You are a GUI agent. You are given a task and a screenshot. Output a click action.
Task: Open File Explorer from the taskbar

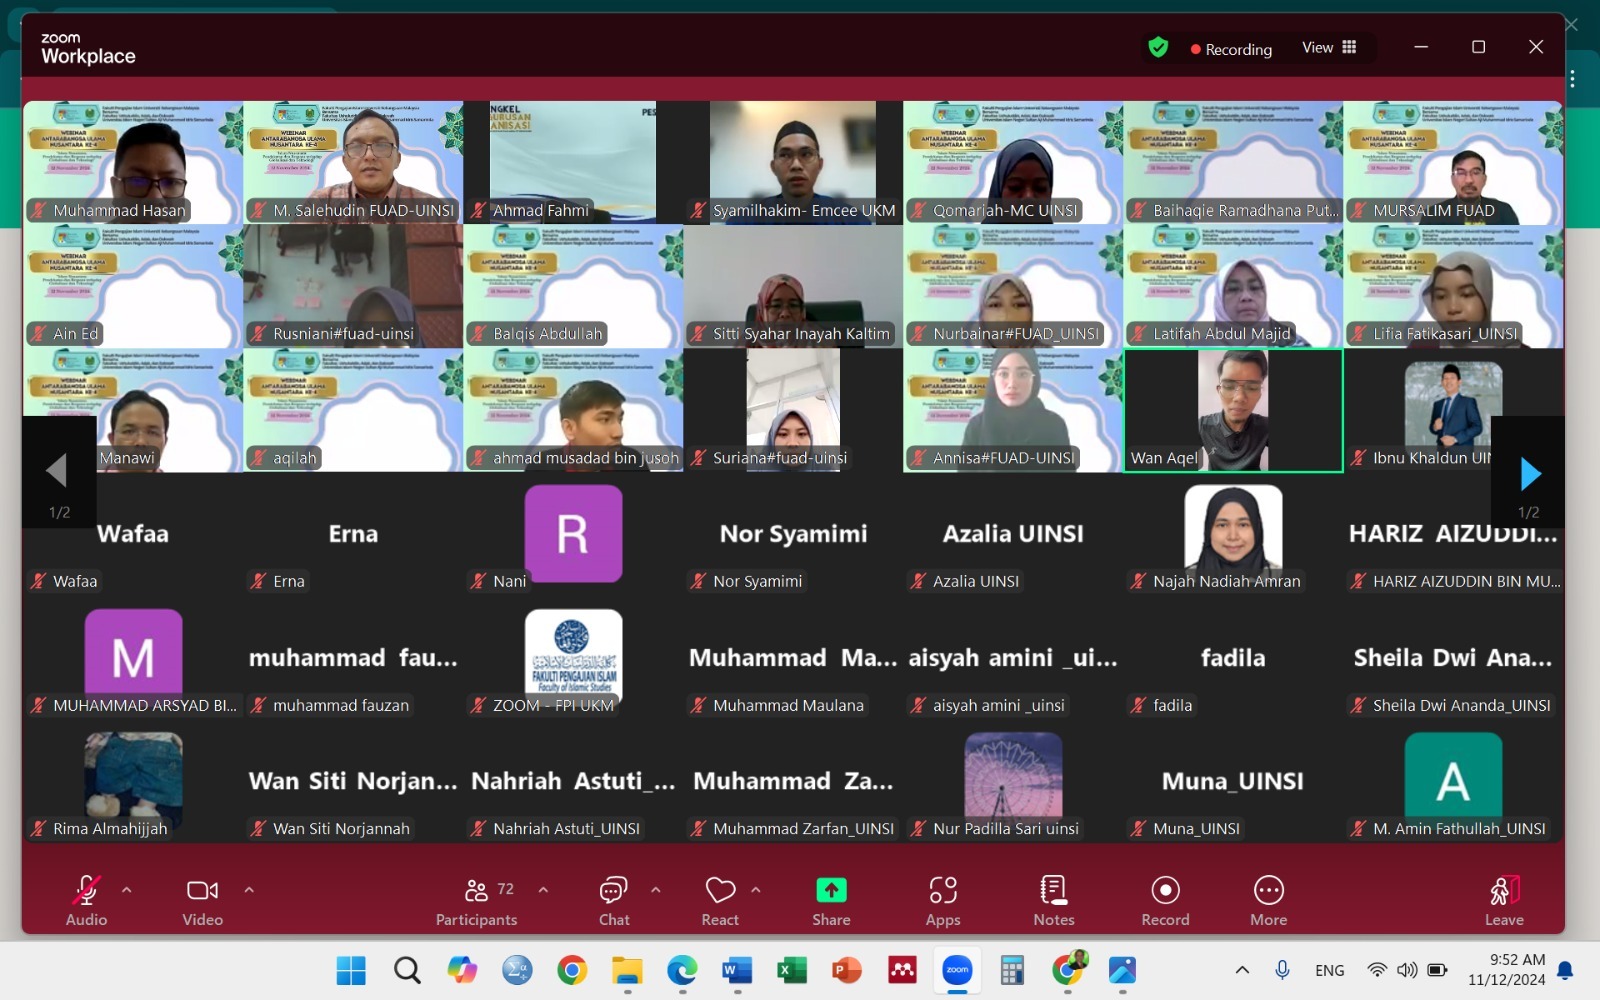click(627, 970)
